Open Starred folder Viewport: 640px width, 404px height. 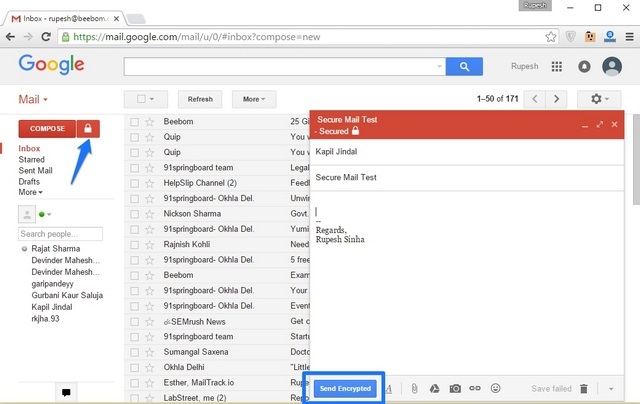click(31, 160)
